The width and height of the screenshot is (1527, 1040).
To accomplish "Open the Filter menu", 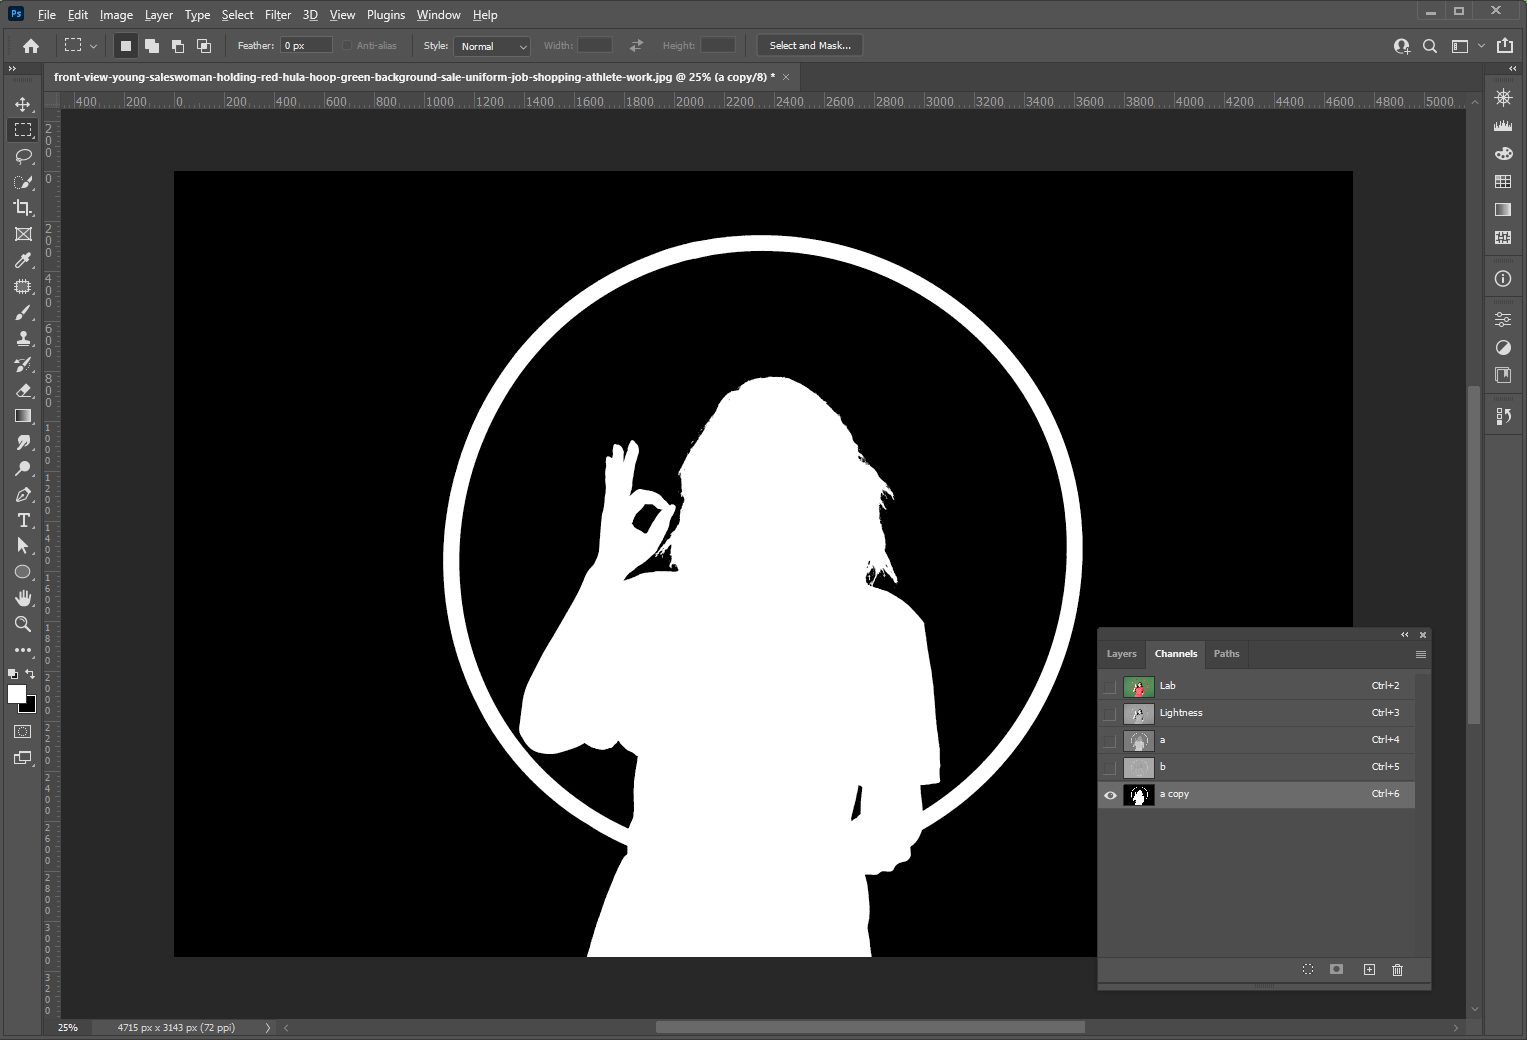I will 277,15.
